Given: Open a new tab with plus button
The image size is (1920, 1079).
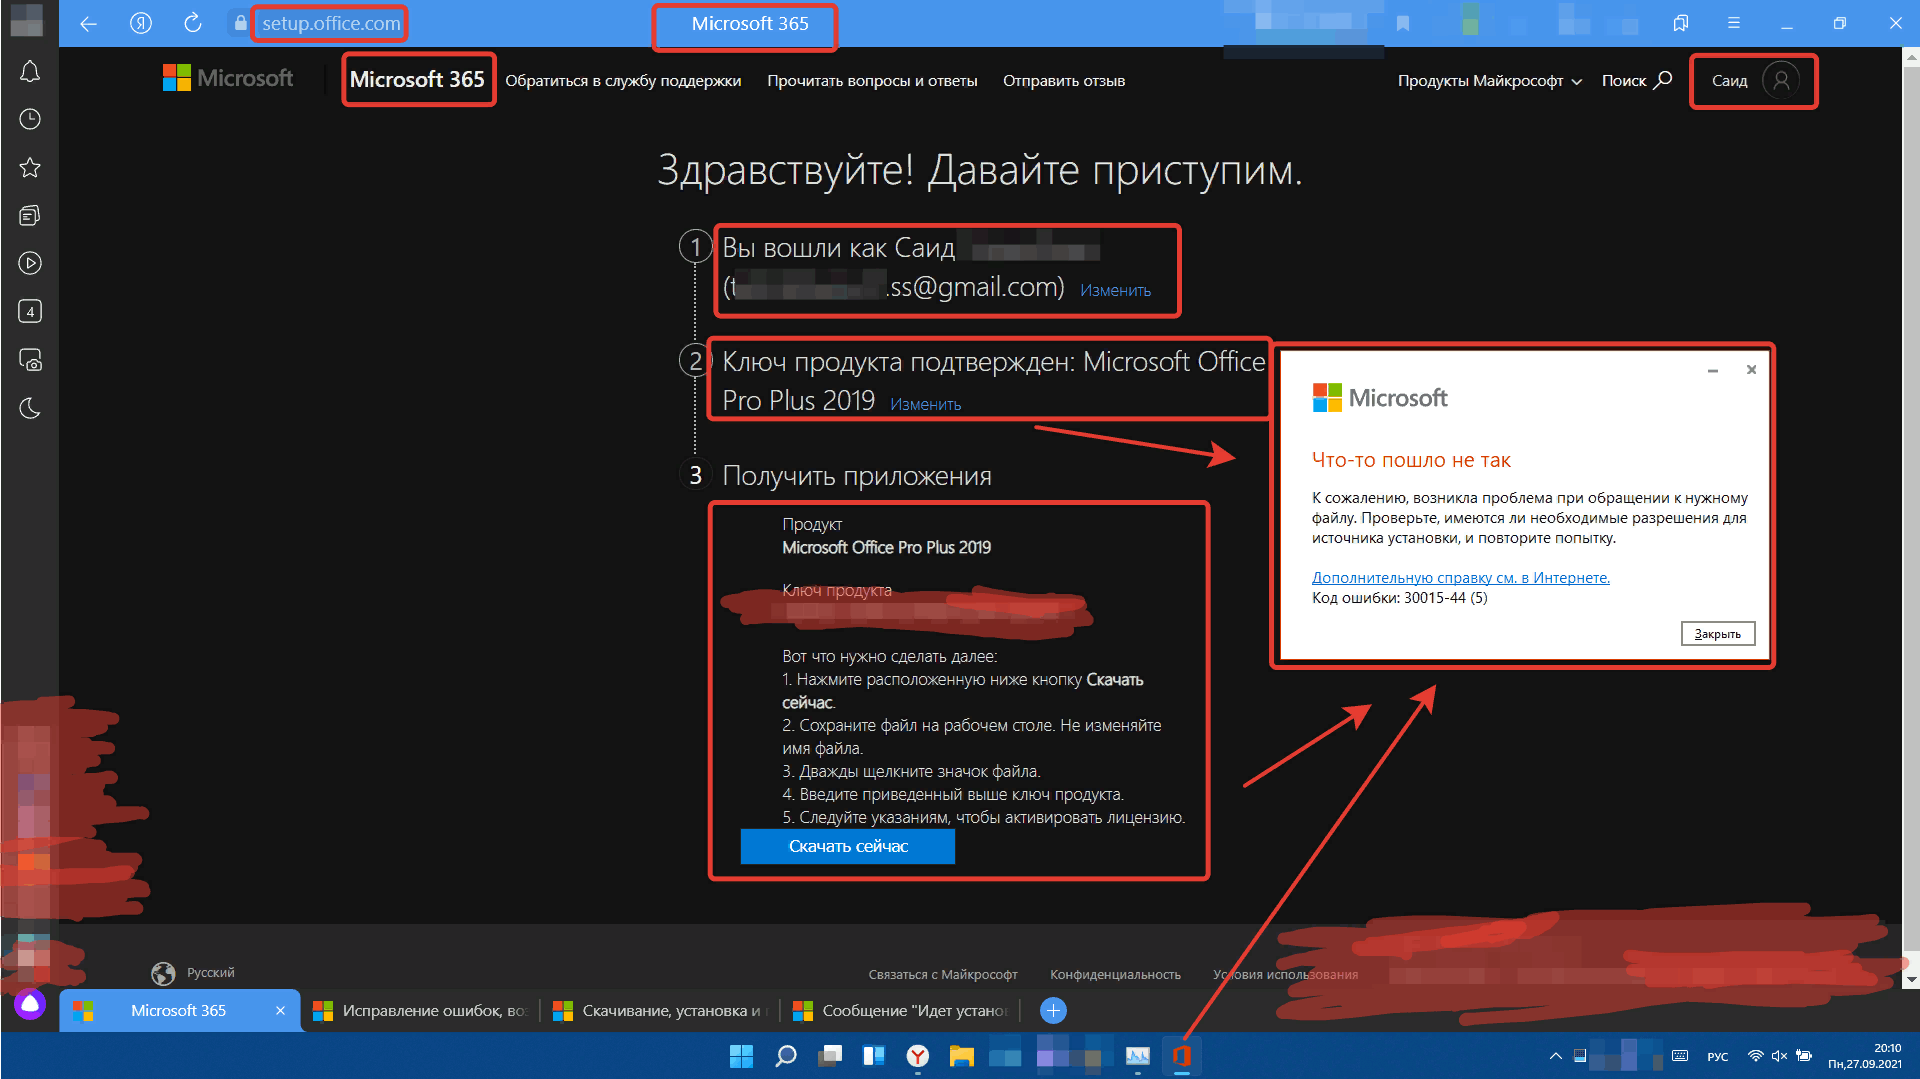Looking at the screenshot, I should coord(1053,1010).
